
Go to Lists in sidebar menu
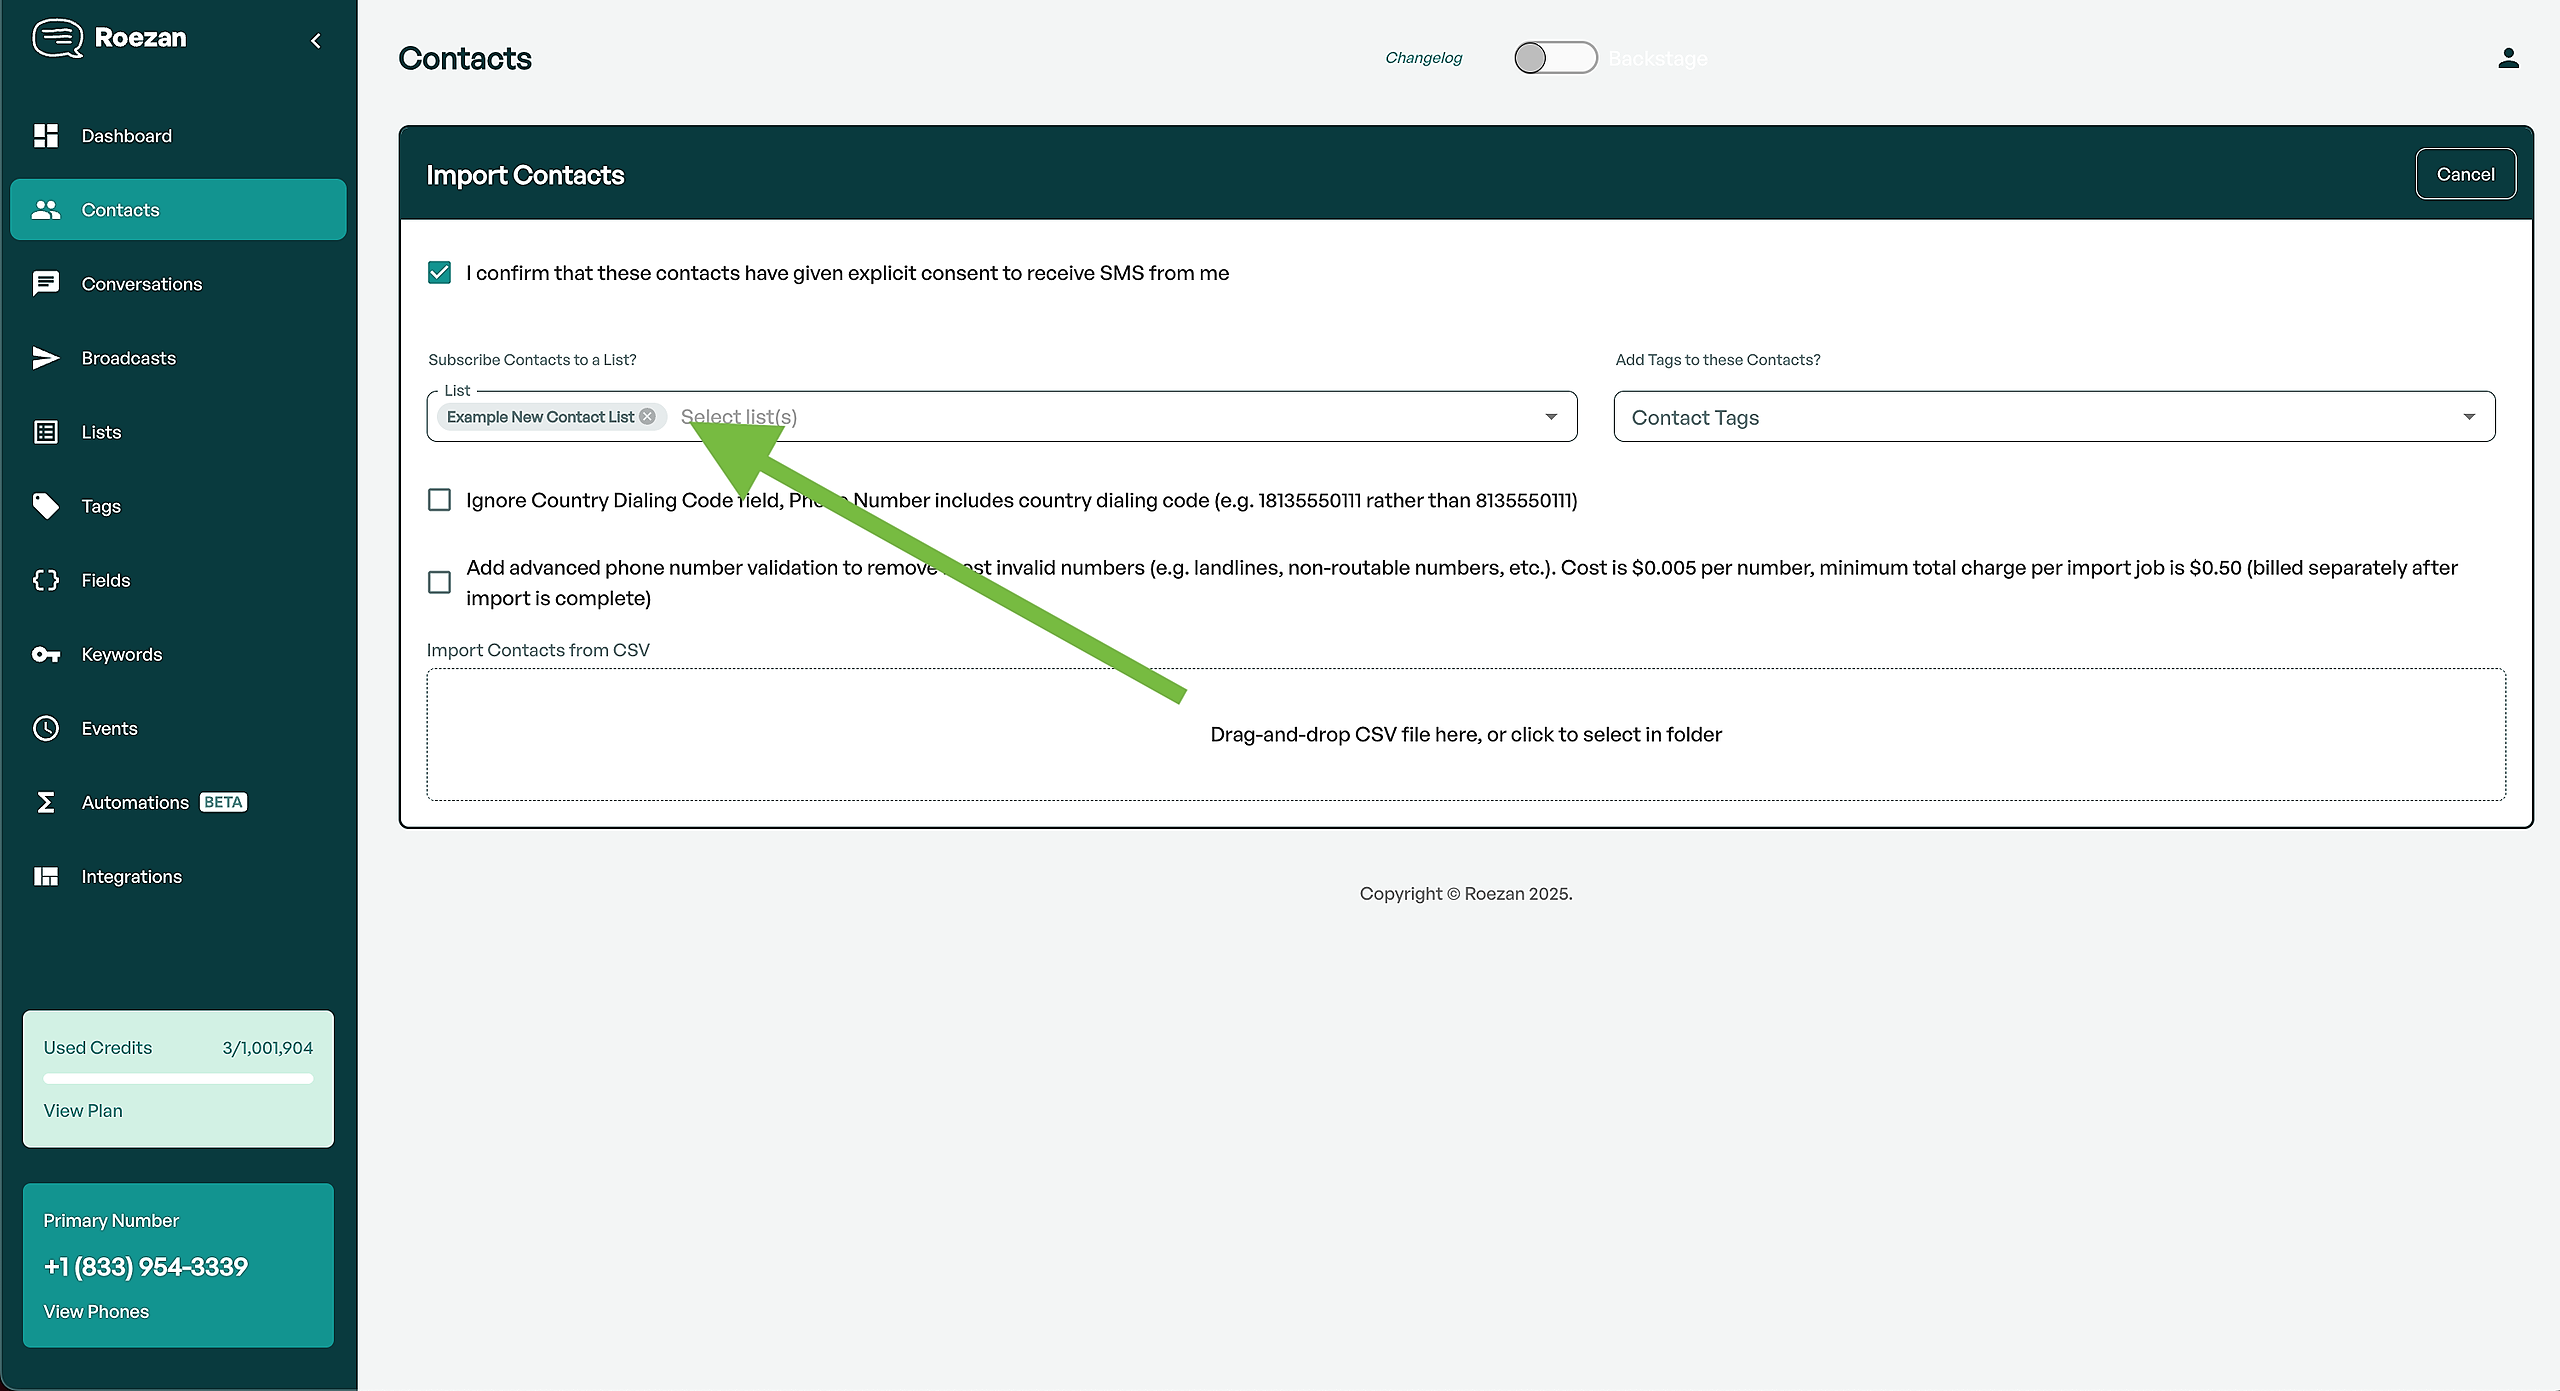click(x=101, y=432)
